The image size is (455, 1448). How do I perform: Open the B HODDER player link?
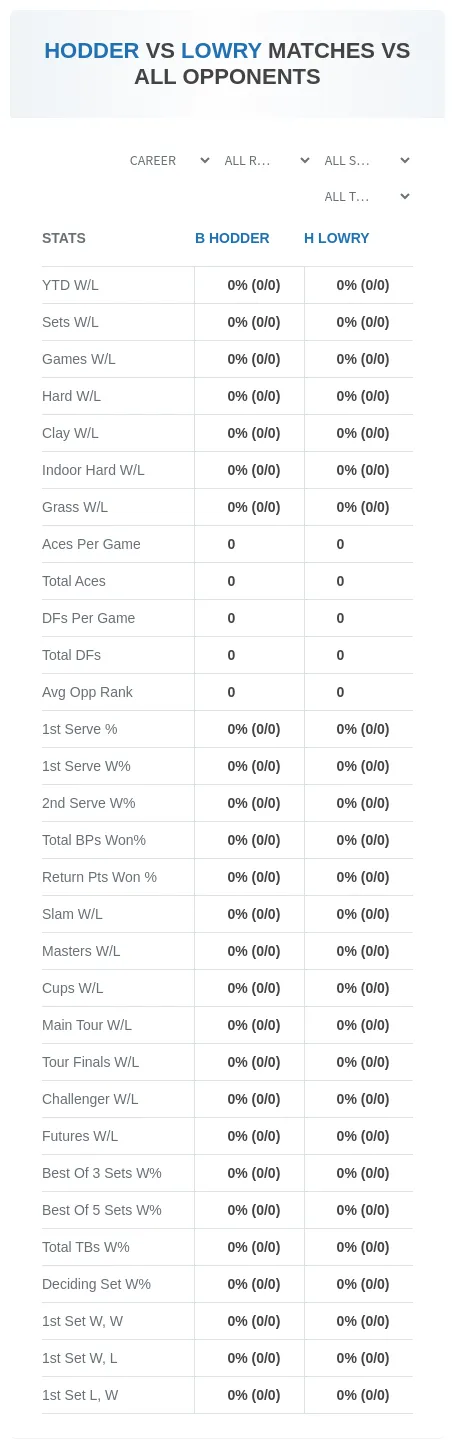(x=232, y=238)
